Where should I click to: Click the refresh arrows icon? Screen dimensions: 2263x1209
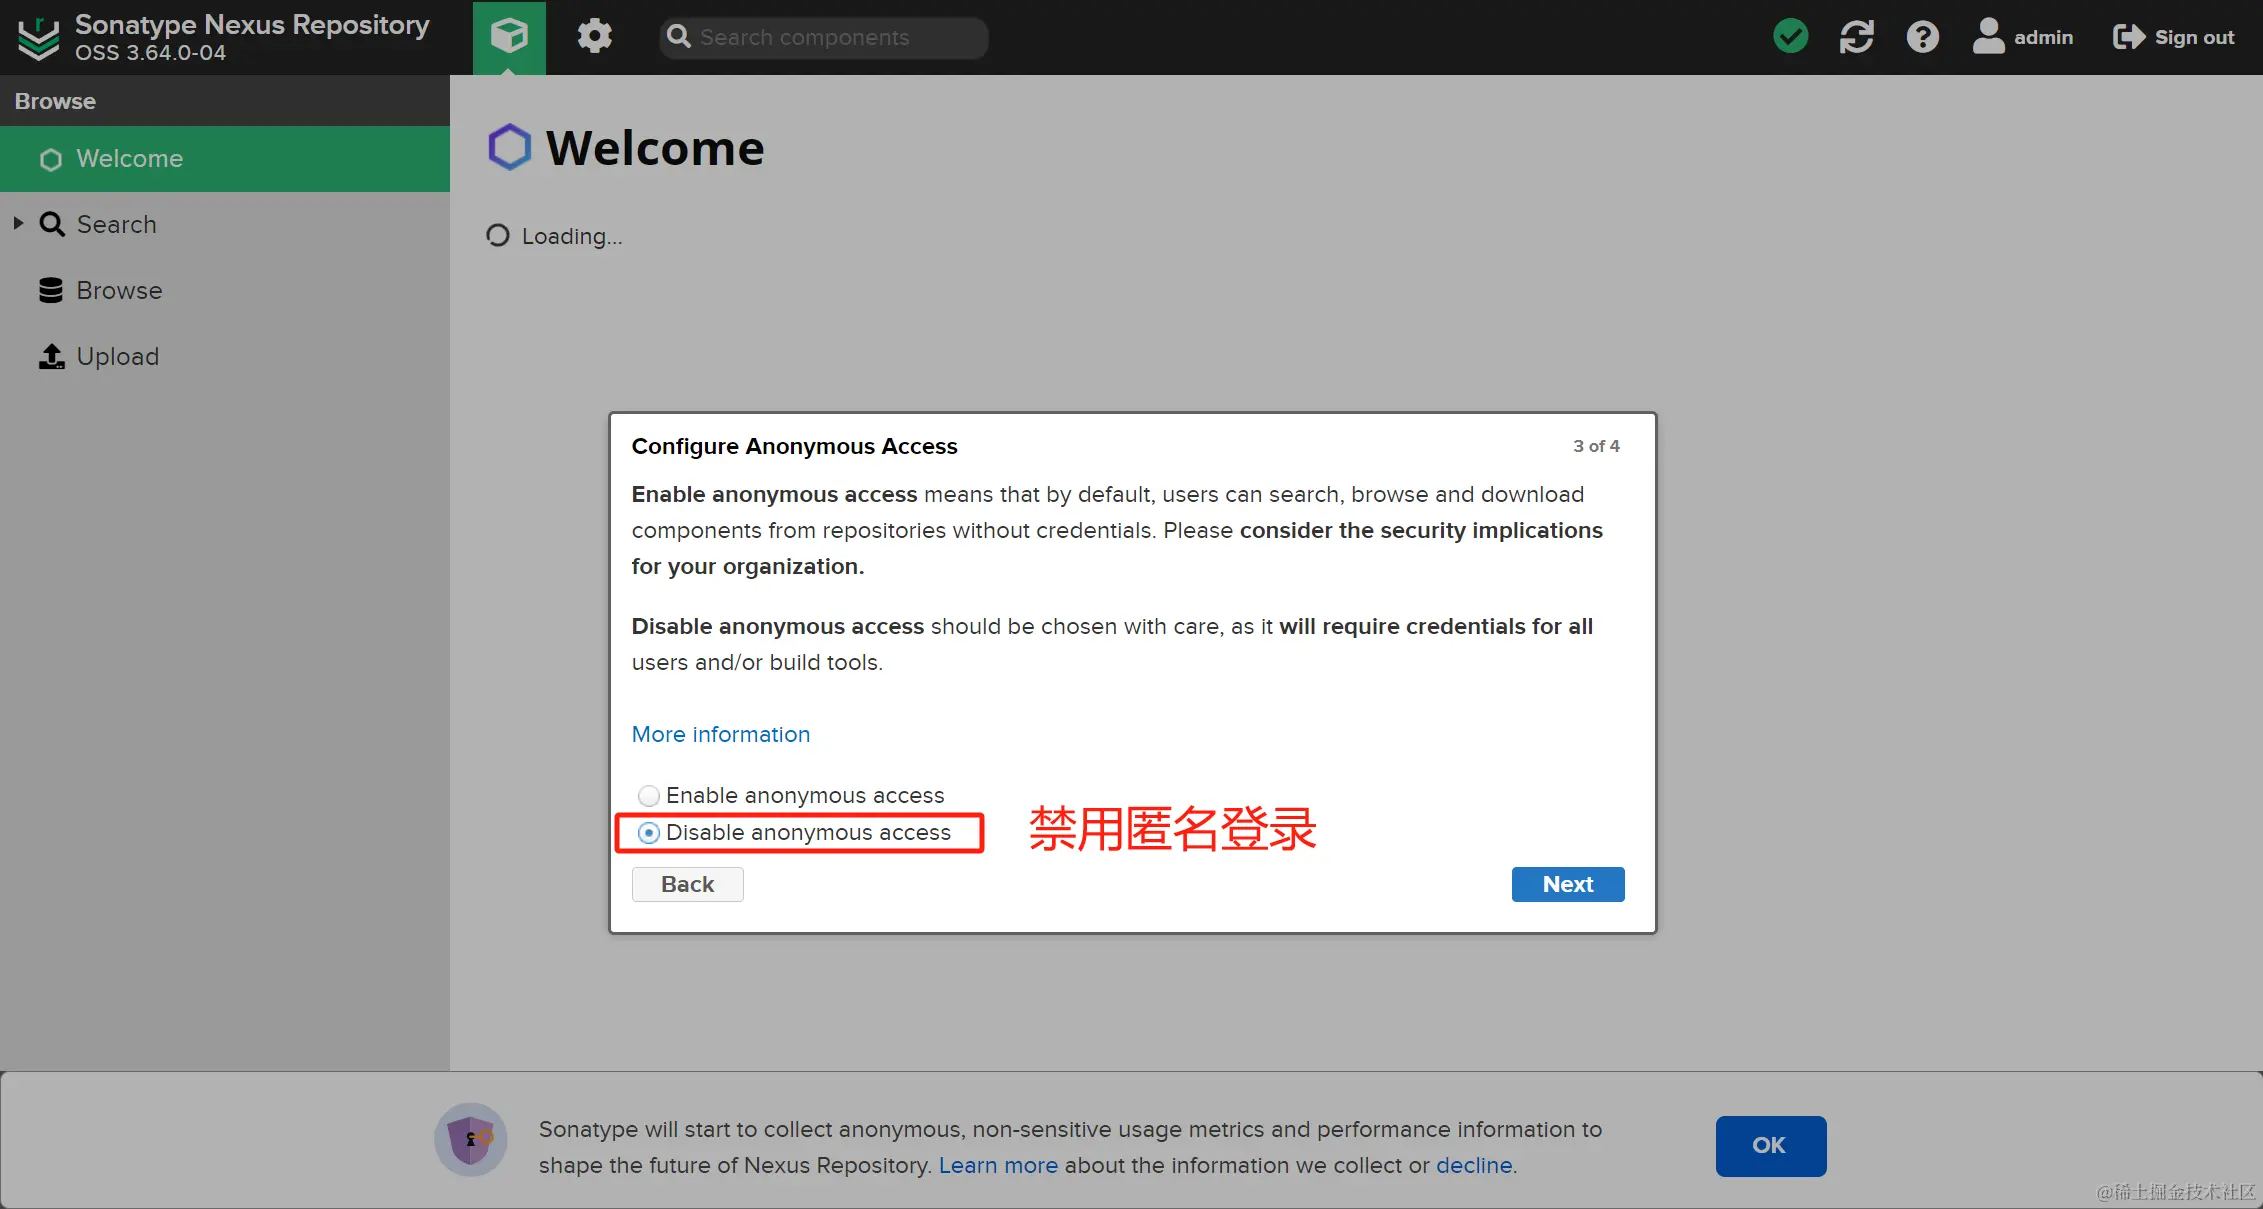coord(1856,37)
